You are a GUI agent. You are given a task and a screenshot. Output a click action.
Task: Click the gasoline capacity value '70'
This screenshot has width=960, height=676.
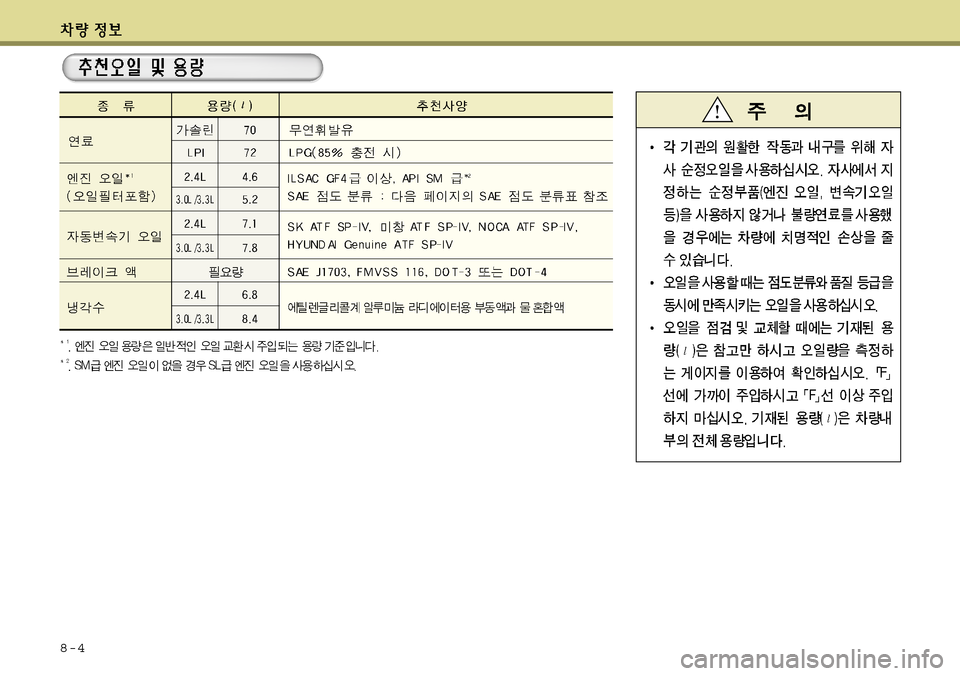(250, 130)
